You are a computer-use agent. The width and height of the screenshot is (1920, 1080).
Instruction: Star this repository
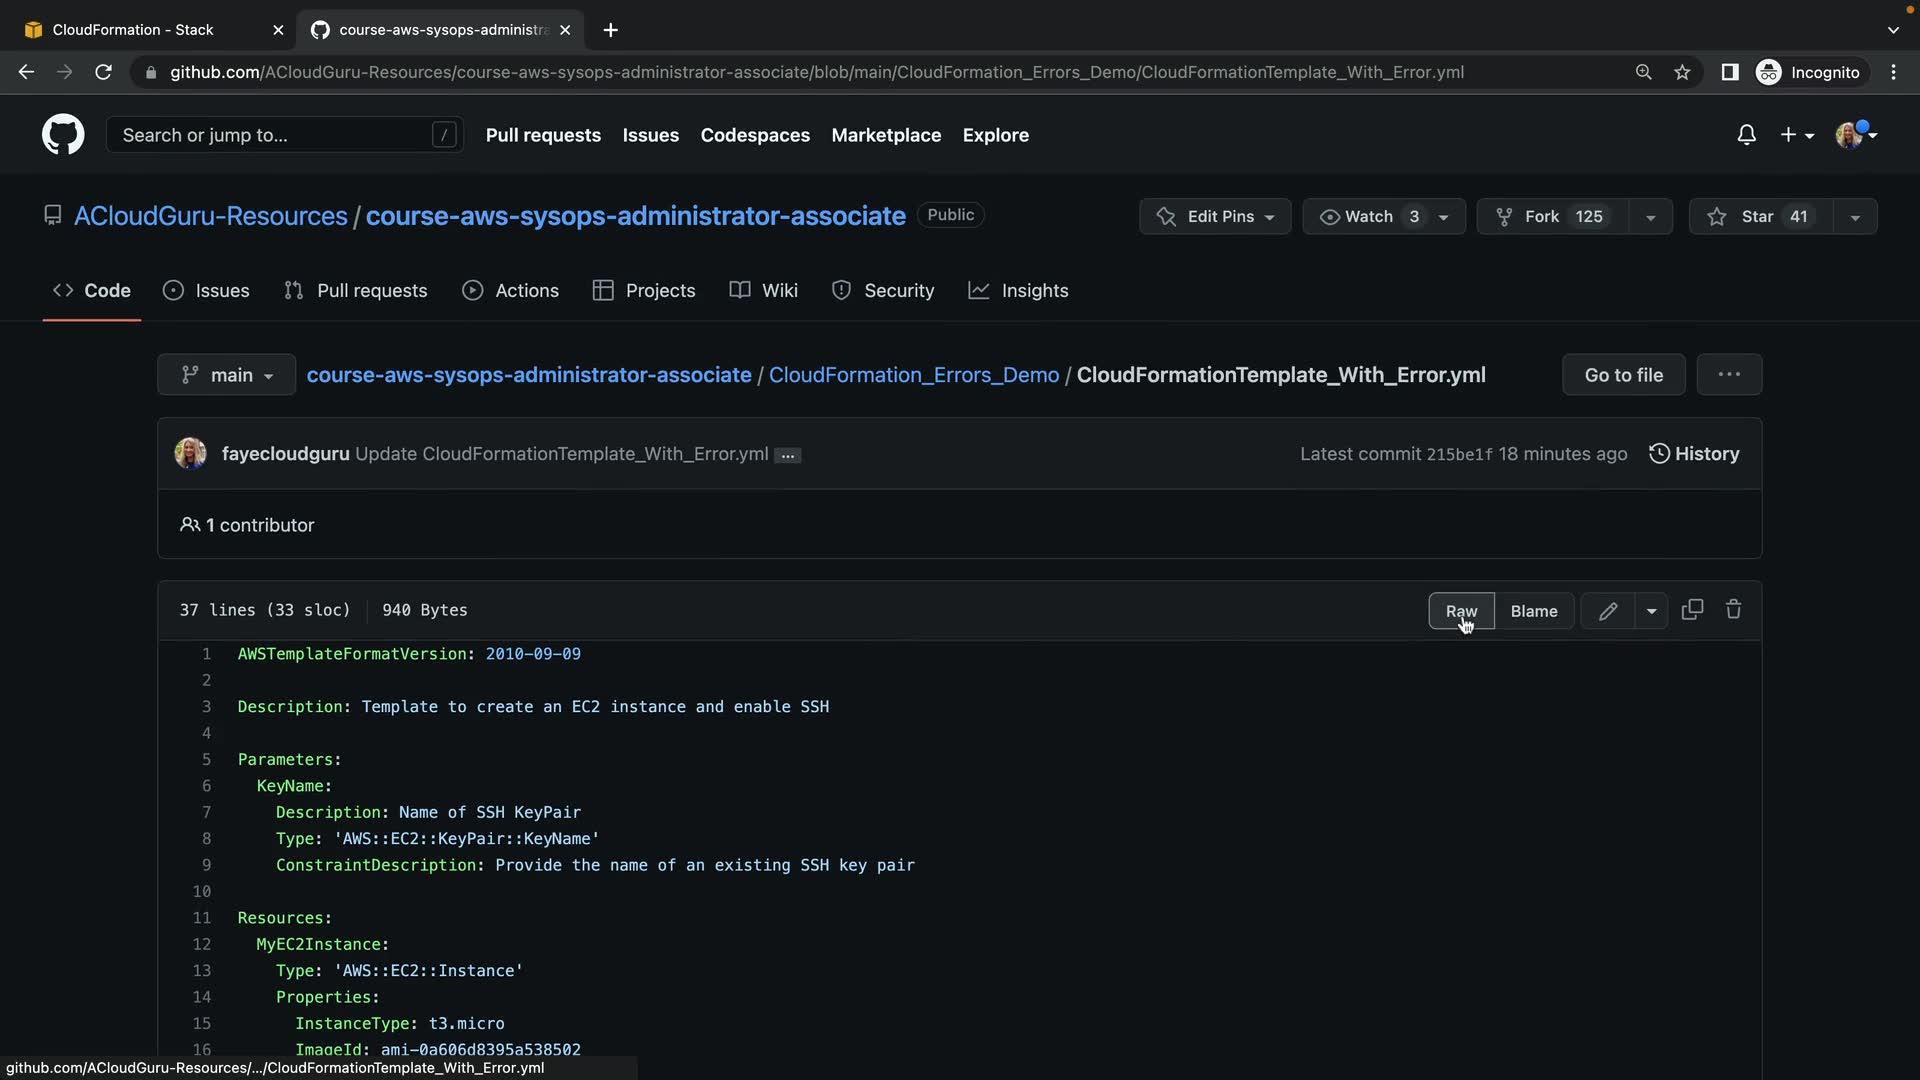click(1760, 217)
